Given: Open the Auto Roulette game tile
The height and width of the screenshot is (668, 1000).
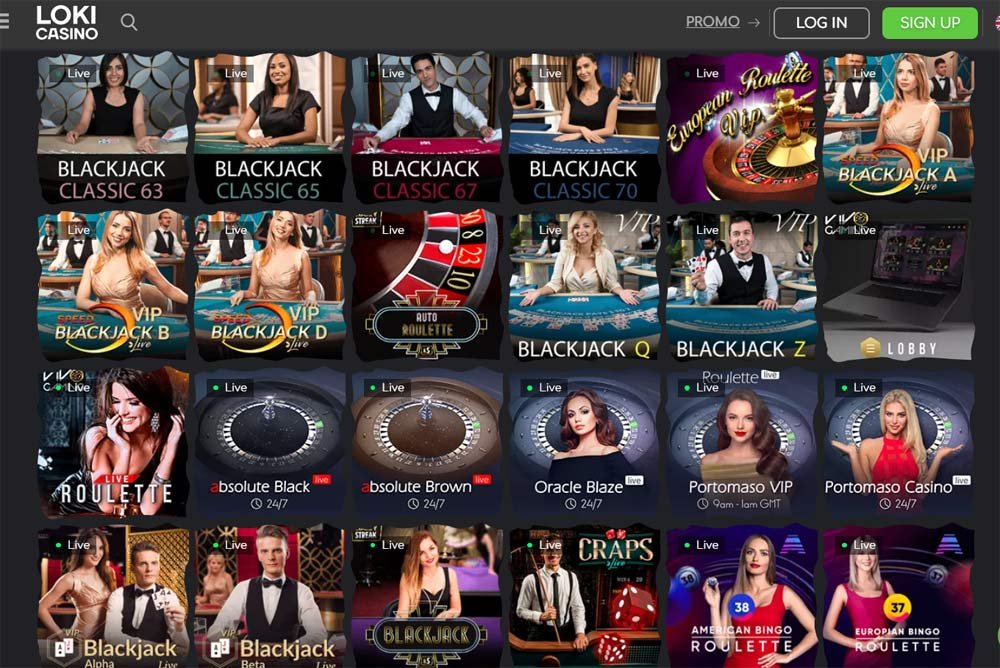Looking at the screenshot, I should pos(427,285).
